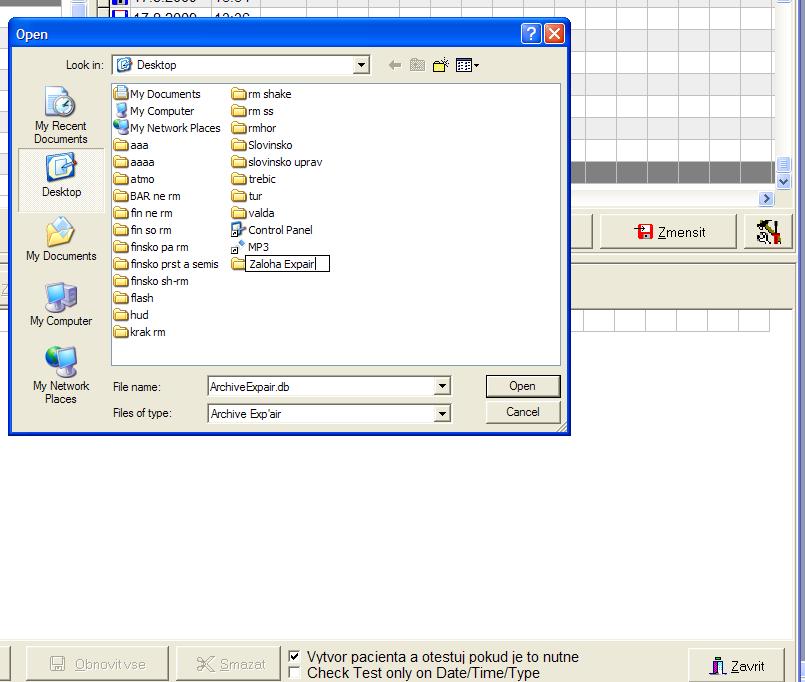Select the aaa folder
805x682 pixels.
[x=131, y=145]
